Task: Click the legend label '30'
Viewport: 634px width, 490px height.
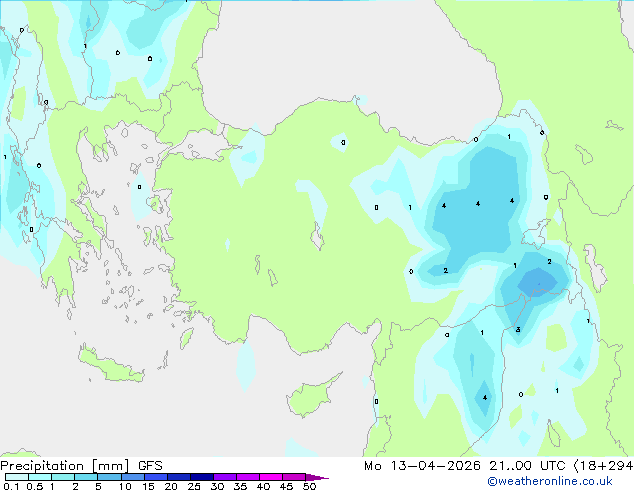Action: (x=217, y=486)
